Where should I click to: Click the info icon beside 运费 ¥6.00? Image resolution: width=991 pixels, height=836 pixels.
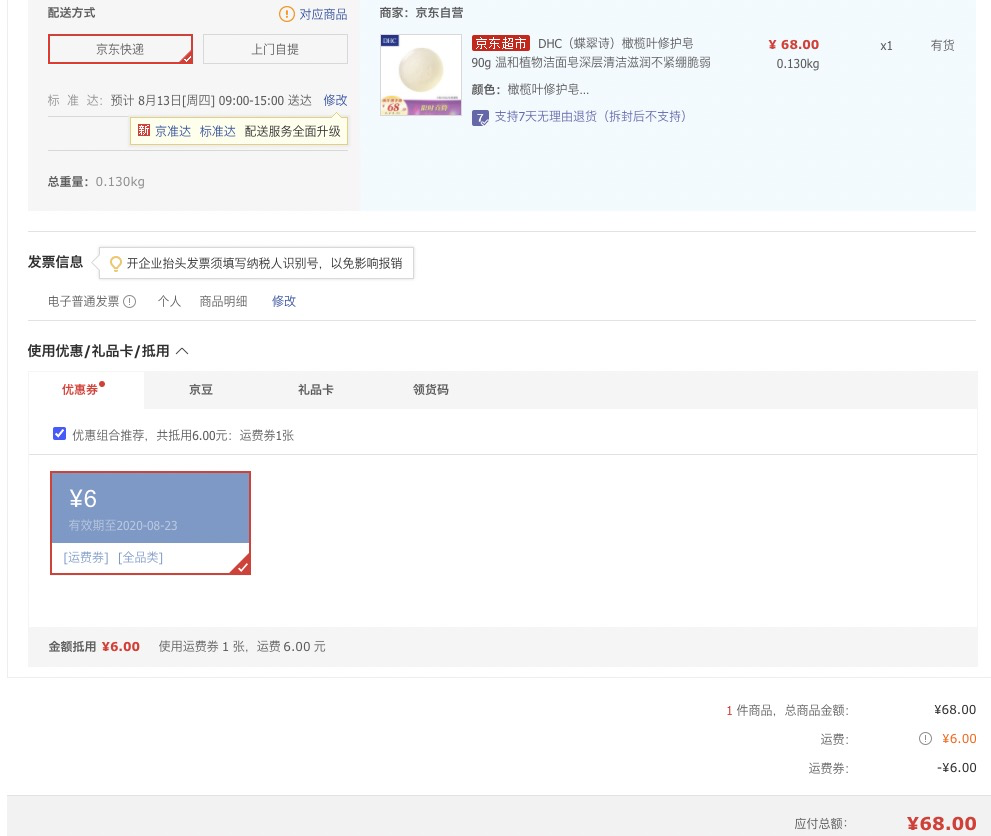click(x=925, y=739)
